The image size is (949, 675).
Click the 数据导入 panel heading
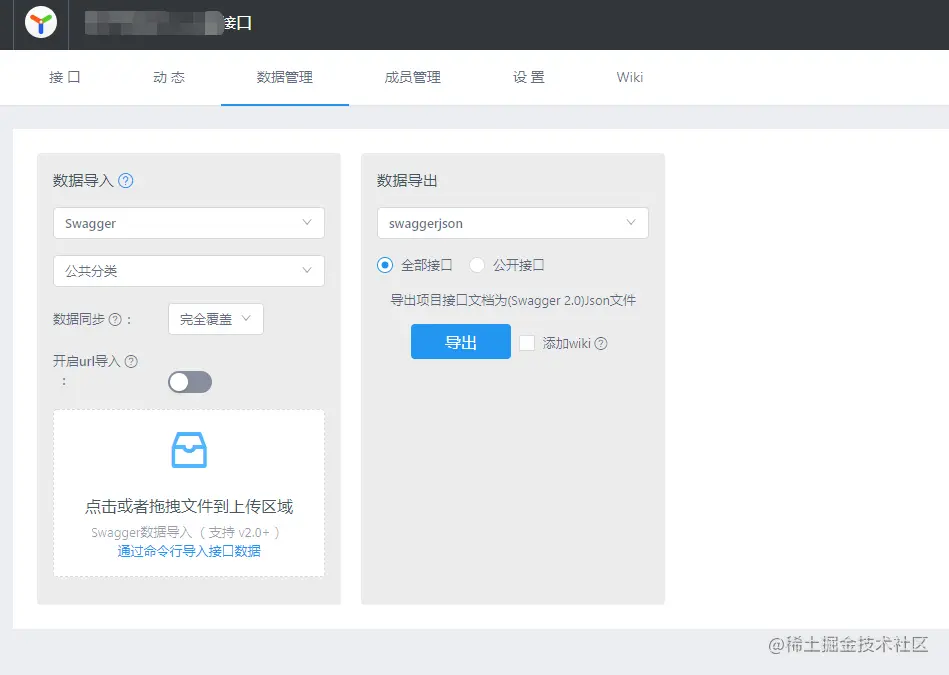coord(83,180)
